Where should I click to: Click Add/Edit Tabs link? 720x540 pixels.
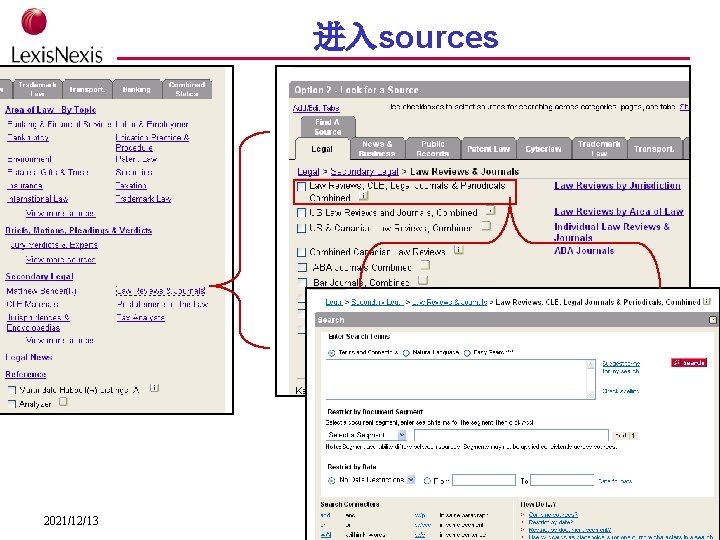coord(316,108)
